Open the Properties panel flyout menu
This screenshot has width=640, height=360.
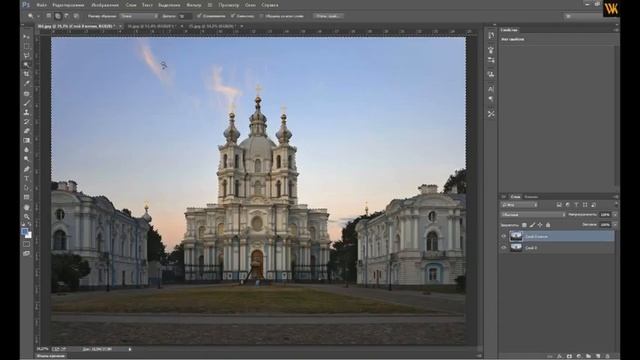[616, 30]
